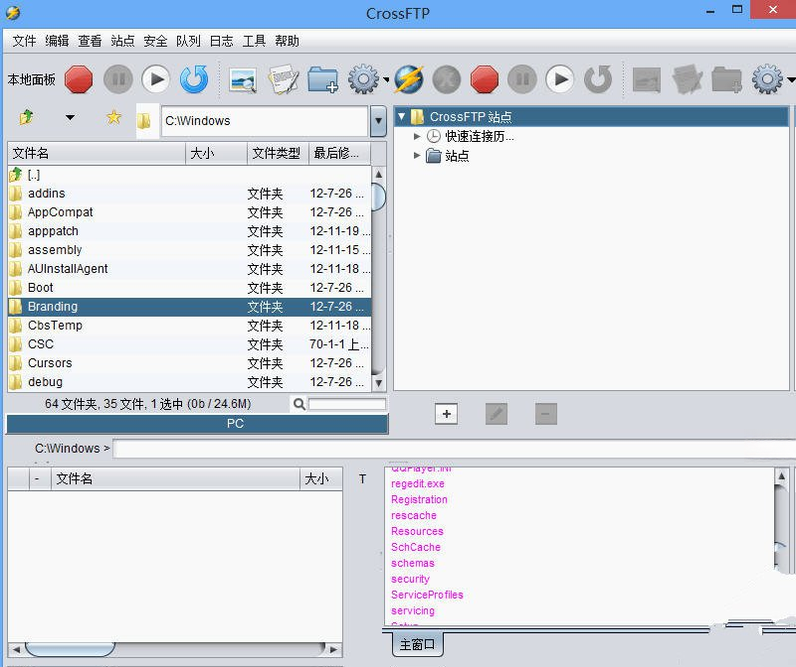Viewport: 796px width, 667px height.
Task: Click the greyed remote new folder icon
Action: coord(726,80)
